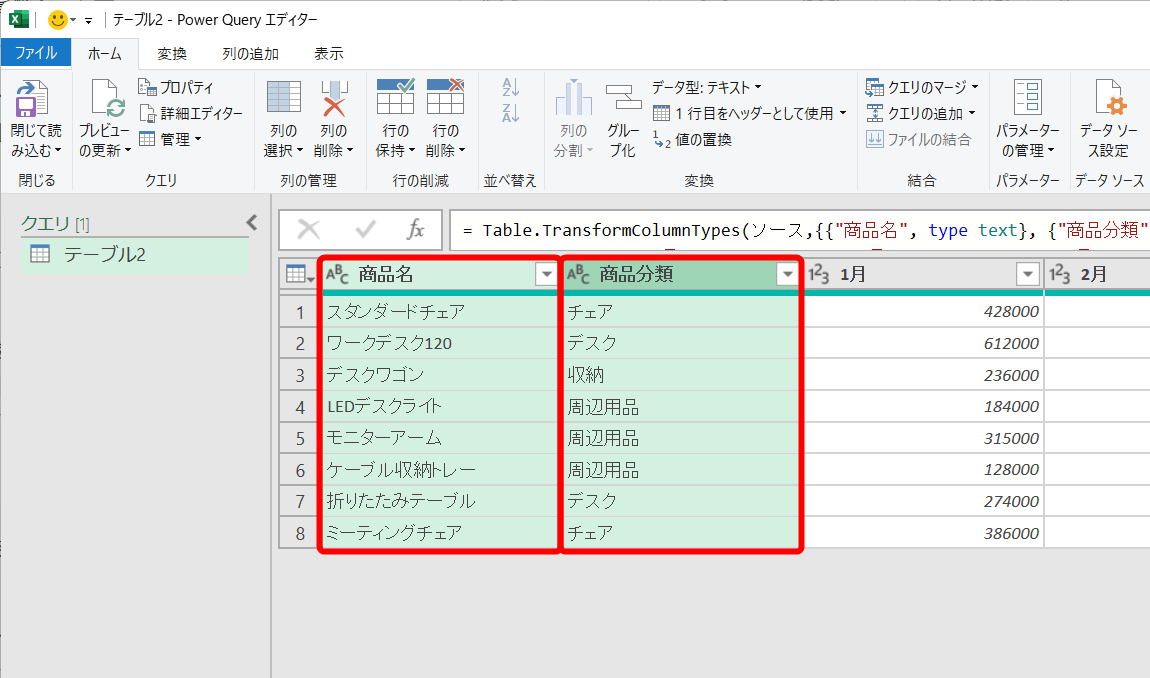Click the Excel app icon in title bar

pos(19,19)
